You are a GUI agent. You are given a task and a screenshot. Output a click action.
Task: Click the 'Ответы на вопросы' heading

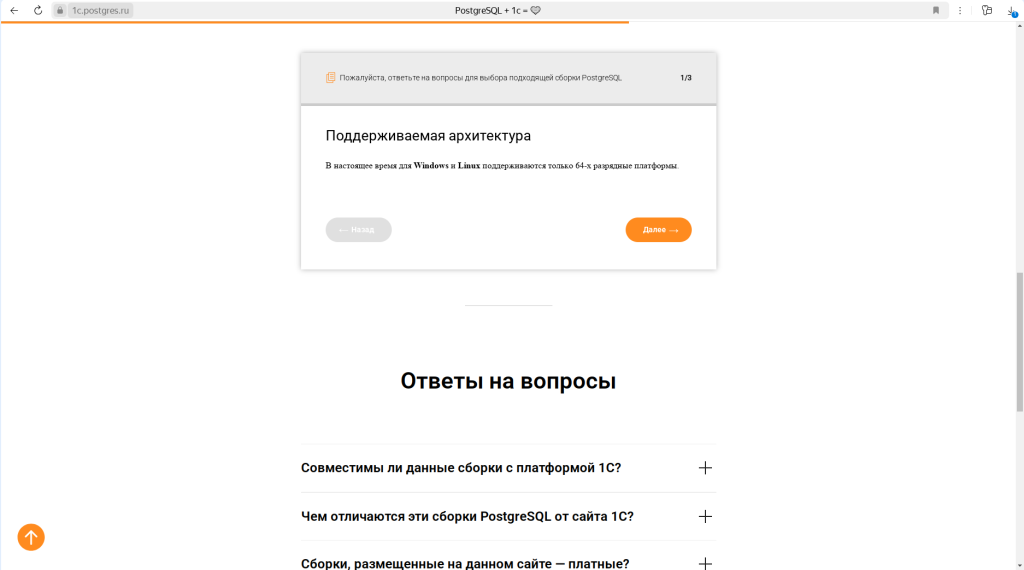(508, 381)
